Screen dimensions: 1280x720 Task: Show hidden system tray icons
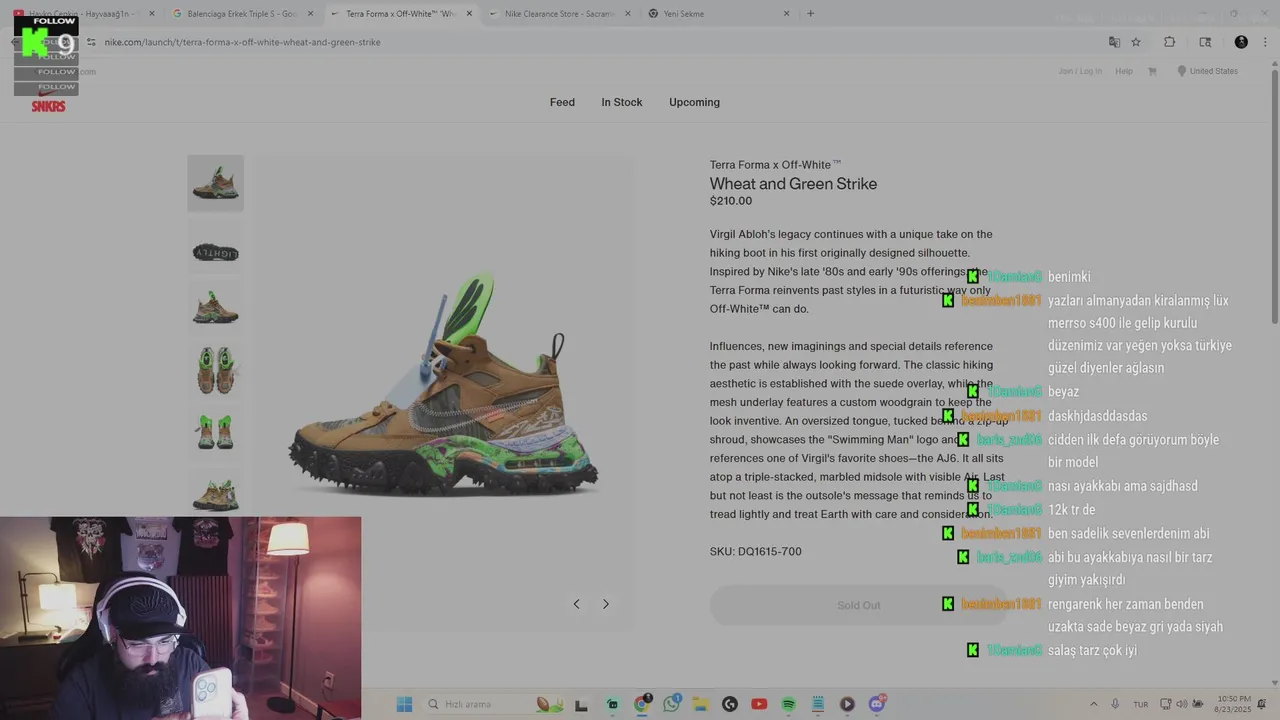tap(1093, 704)
